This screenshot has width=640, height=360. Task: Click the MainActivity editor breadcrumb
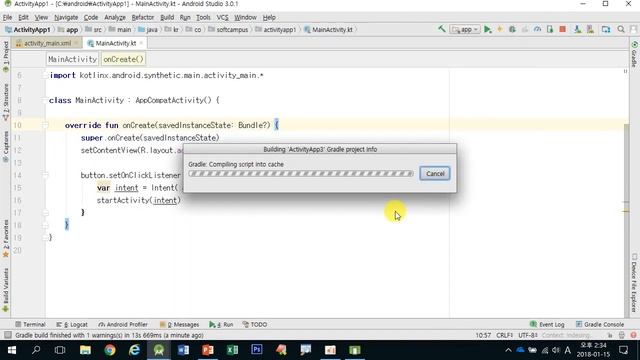click(x=72, y=59)
